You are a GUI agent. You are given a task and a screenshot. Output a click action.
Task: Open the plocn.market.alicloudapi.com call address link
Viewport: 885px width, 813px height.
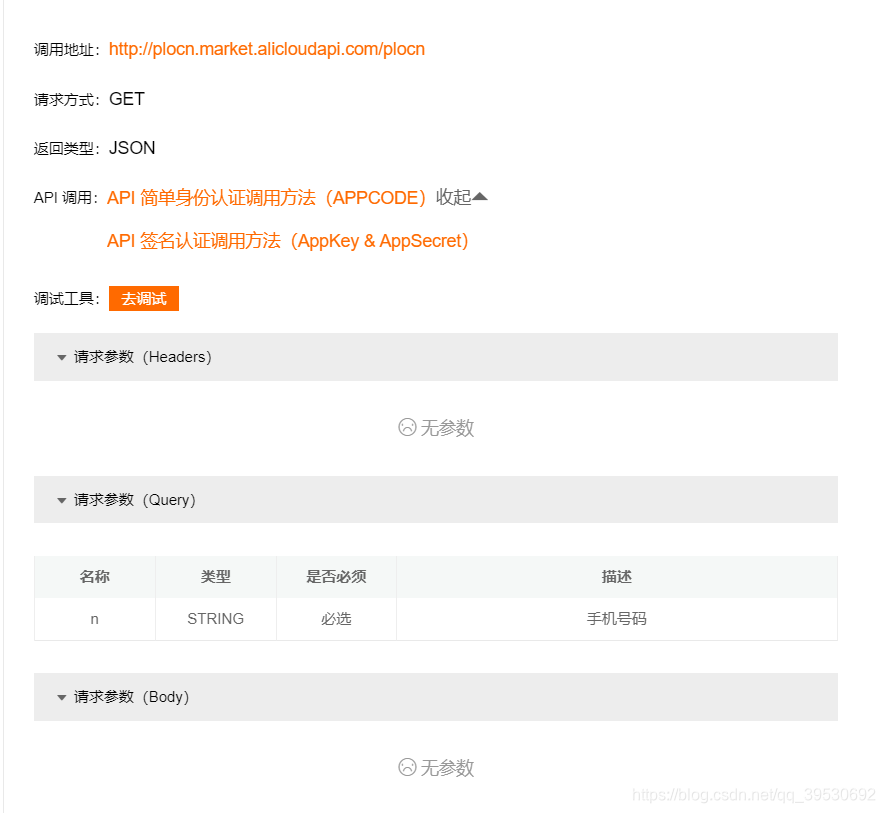tap(266, 49)
